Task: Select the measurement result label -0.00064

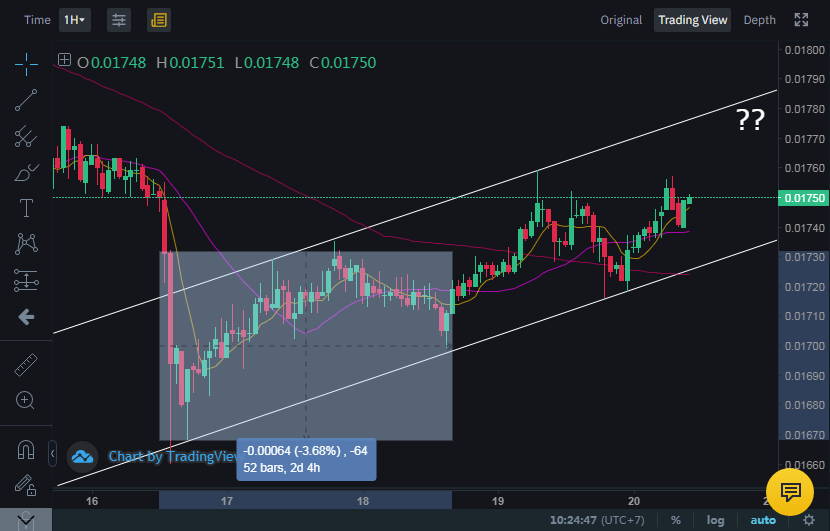Action: [x=306, y=459]
